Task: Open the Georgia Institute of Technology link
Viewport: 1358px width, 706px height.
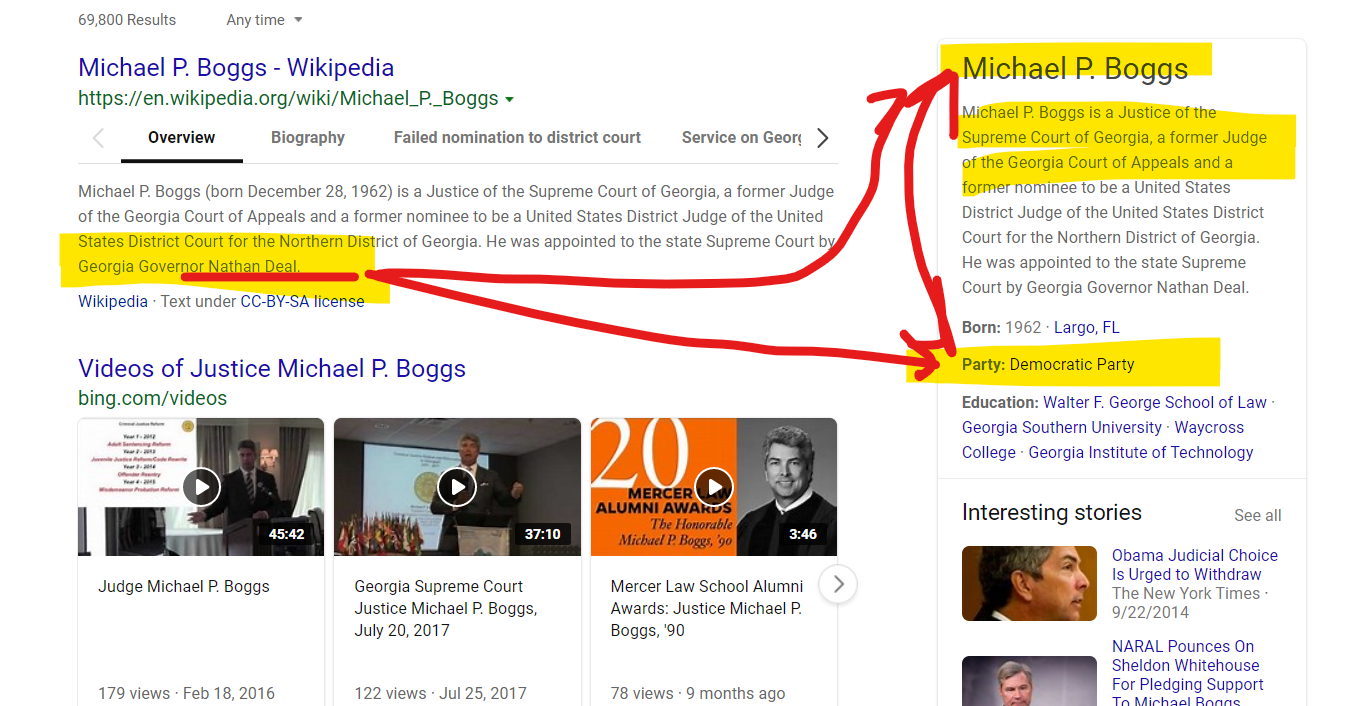Action: pos(1141,452)
